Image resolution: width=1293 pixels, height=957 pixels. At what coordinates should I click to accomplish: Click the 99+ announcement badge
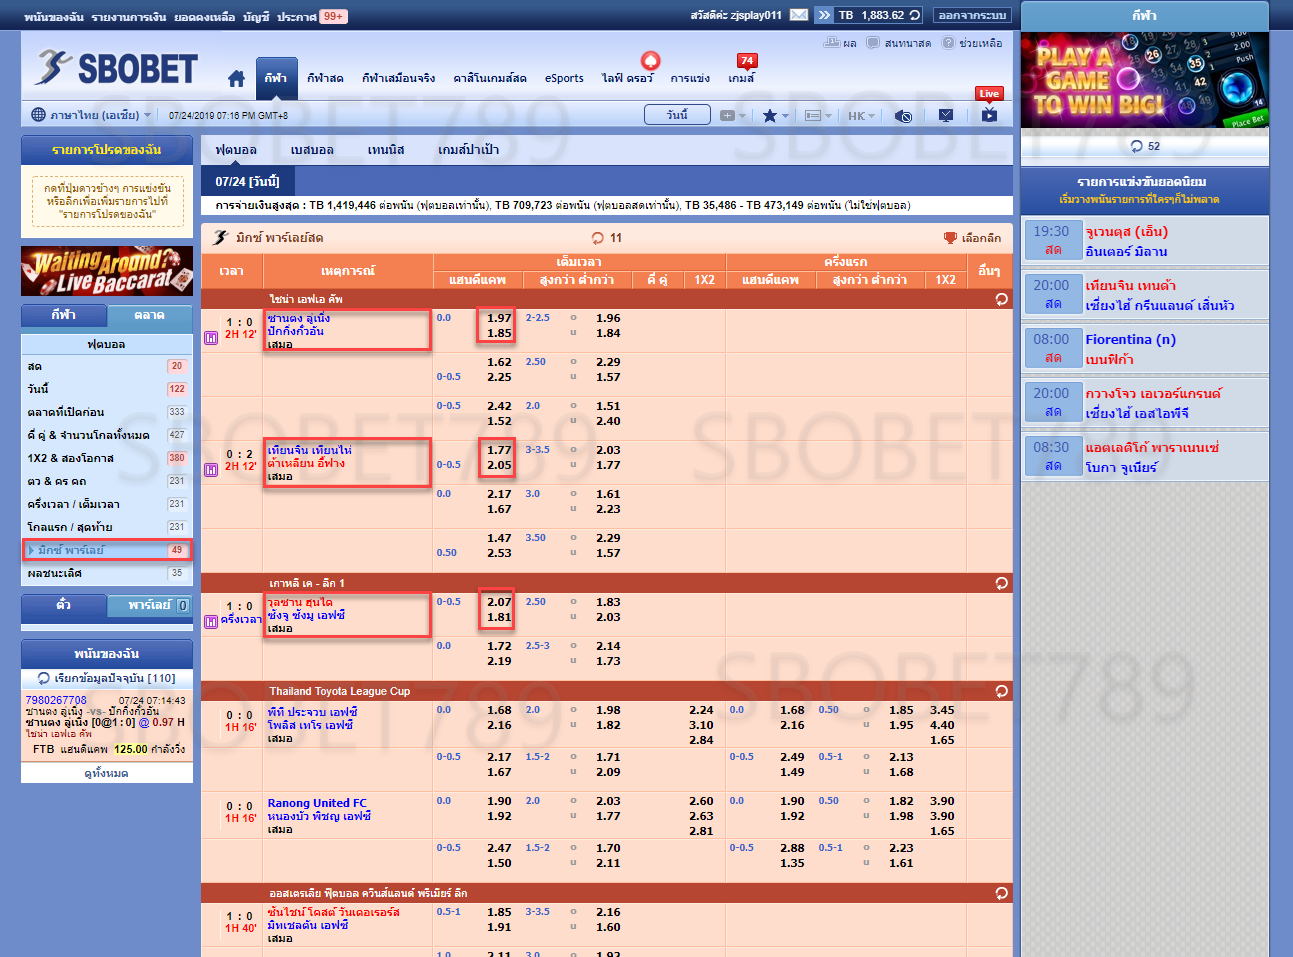pyautogui.click(x=333, y=16)
